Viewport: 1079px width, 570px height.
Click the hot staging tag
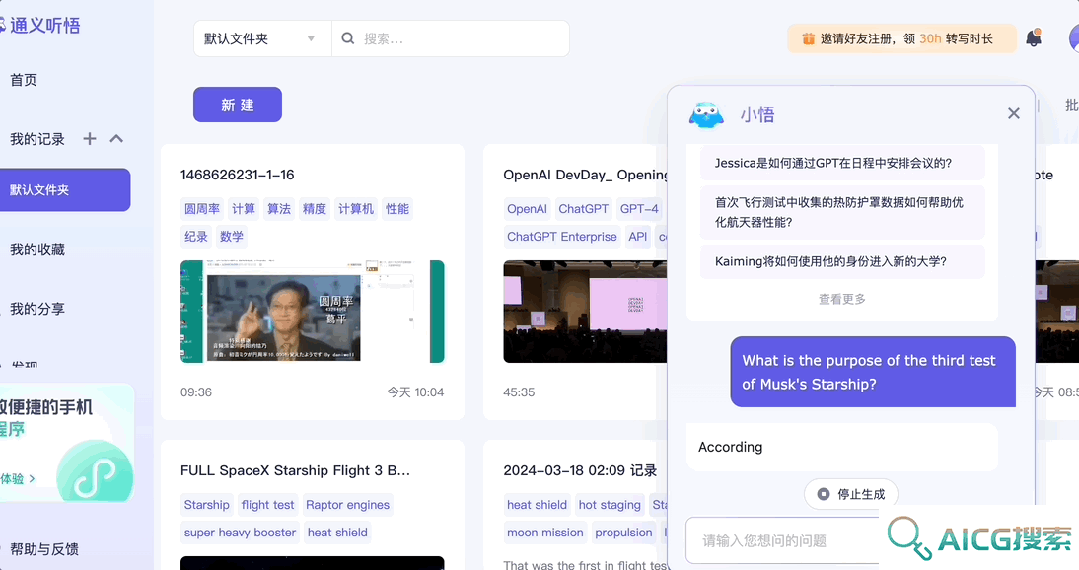(610, 505)
